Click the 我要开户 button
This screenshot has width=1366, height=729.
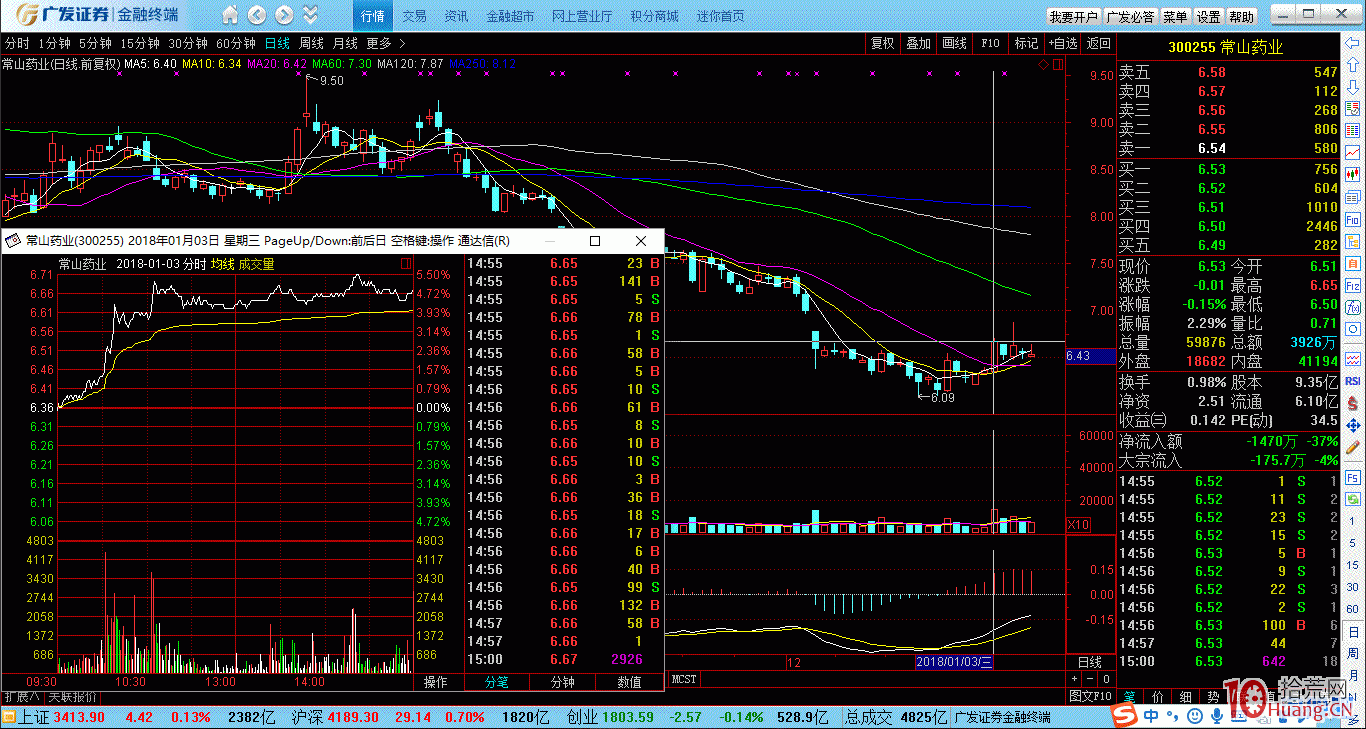click(1074, 17)
